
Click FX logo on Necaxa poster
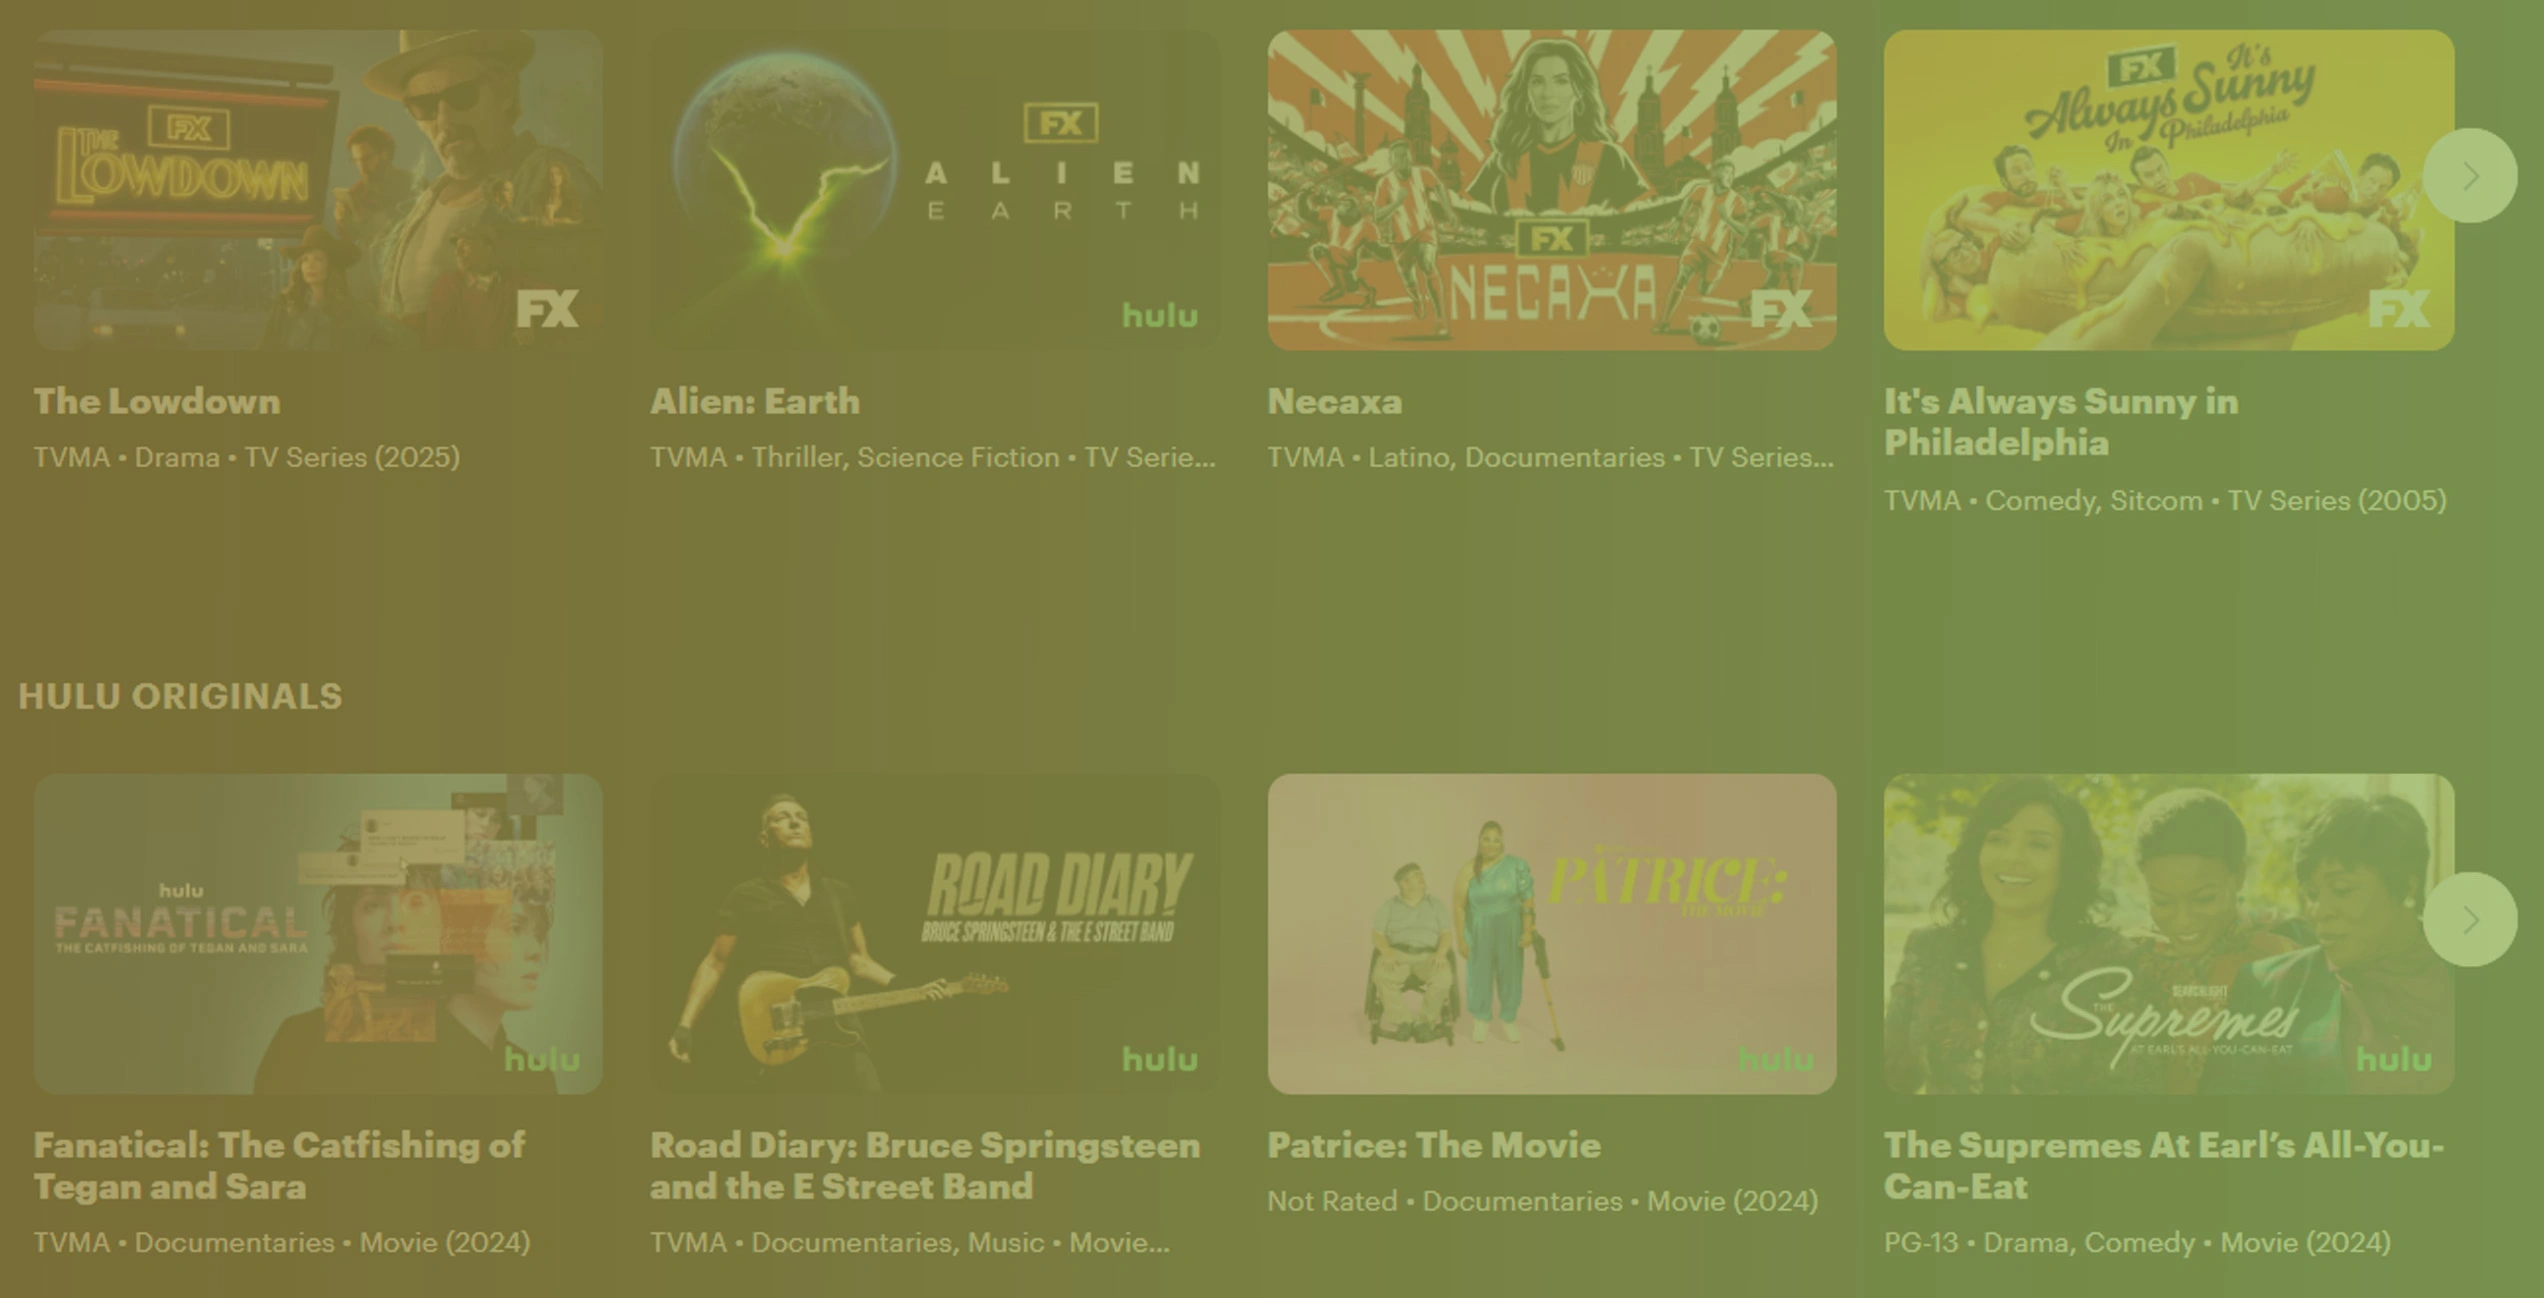1781,309
